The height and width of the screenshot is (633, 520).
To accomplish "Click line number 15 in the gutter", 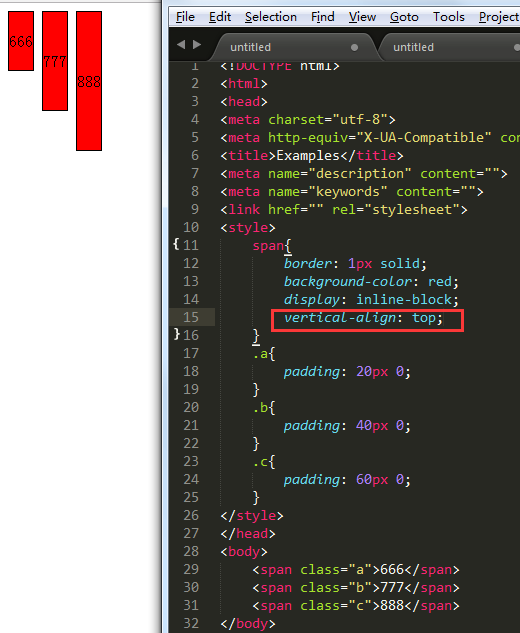I will coord(191,317).
